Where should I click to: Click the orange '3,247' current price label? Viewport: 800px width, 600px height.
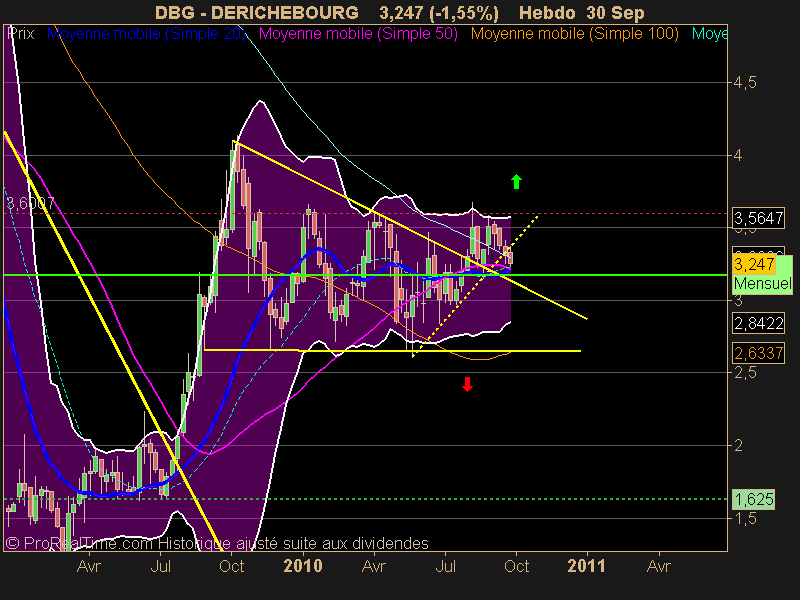[754, 264]
